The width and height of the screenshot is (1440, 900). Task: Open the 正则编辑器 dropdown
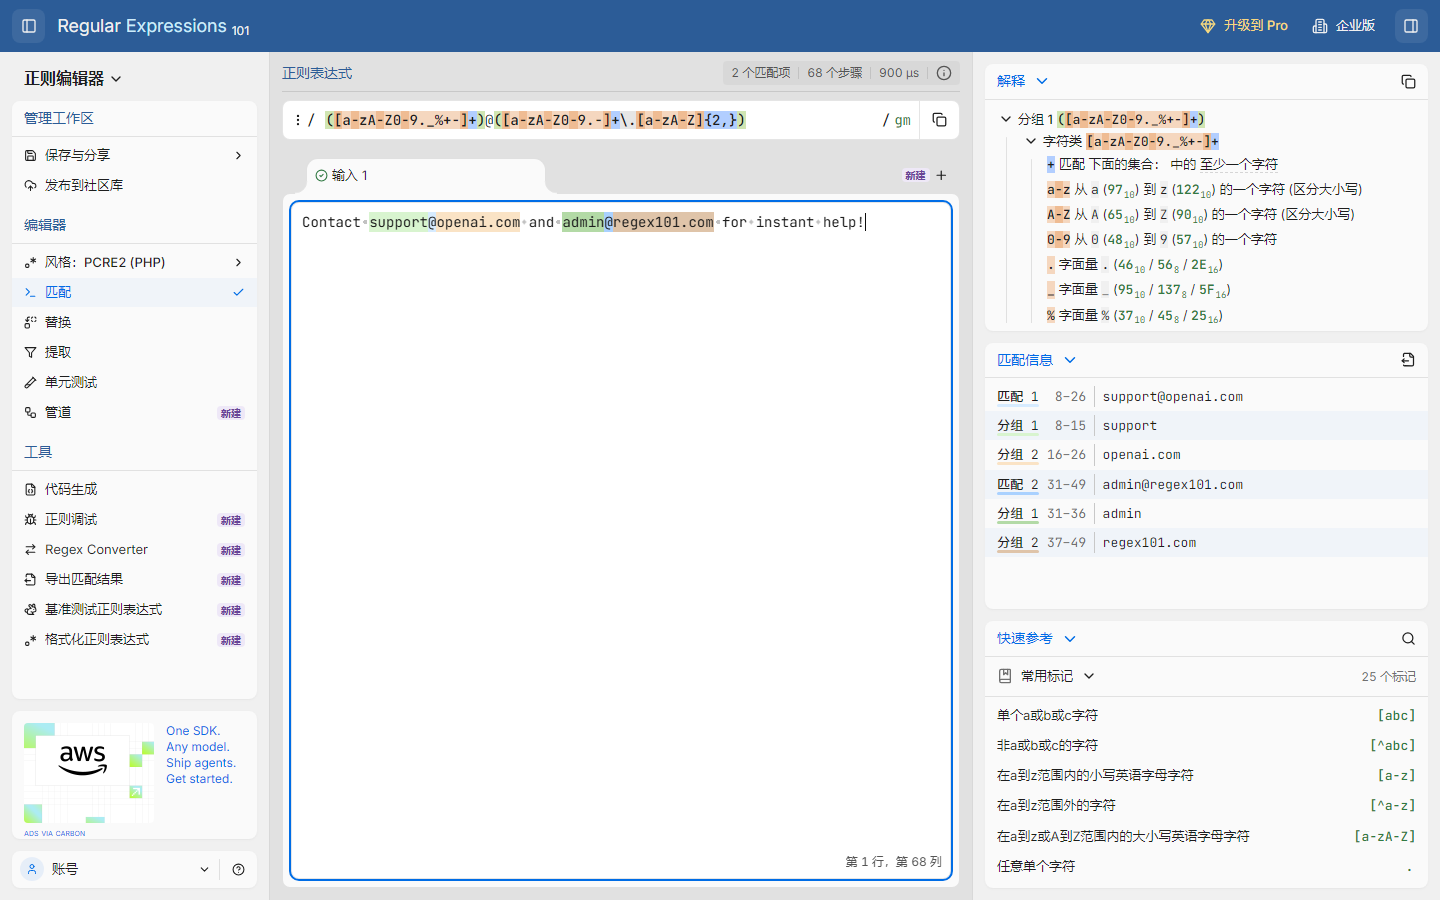tap(73, 79)
